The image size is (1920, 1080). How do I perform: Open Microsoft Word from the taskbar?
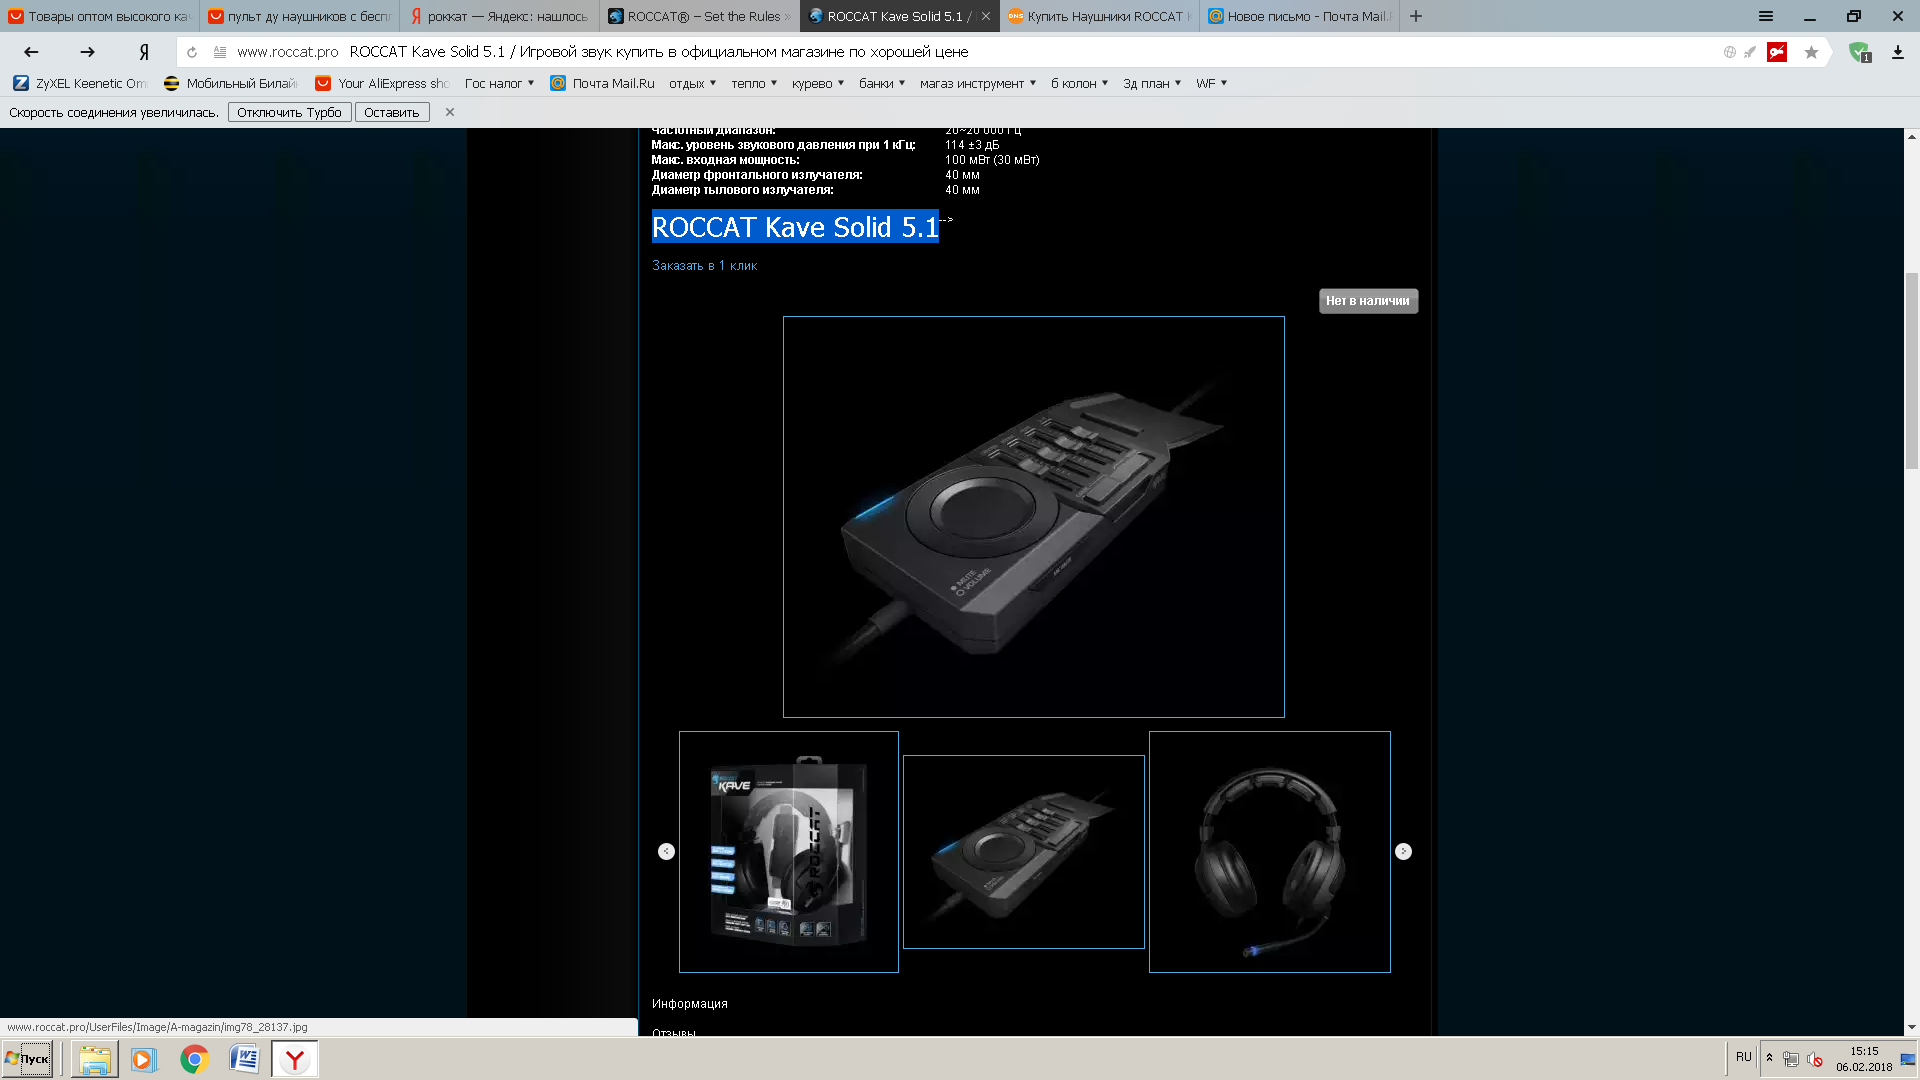[x=244, y=1059]
